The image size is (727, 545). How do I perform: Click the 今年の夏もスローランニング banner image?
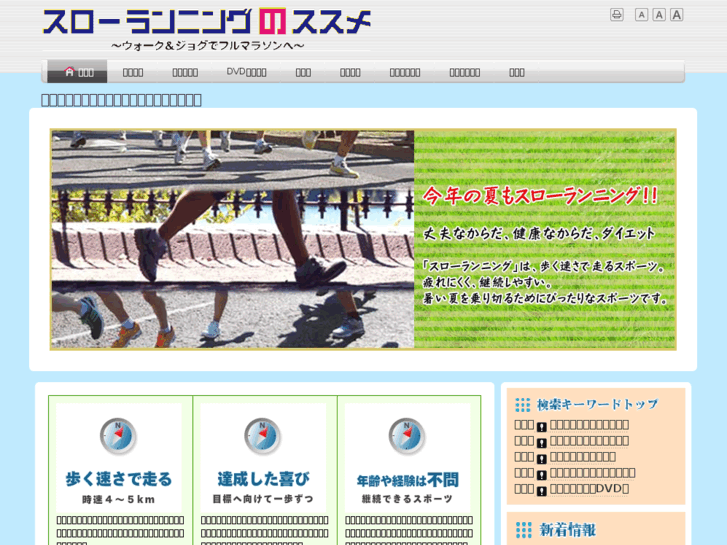363,239
